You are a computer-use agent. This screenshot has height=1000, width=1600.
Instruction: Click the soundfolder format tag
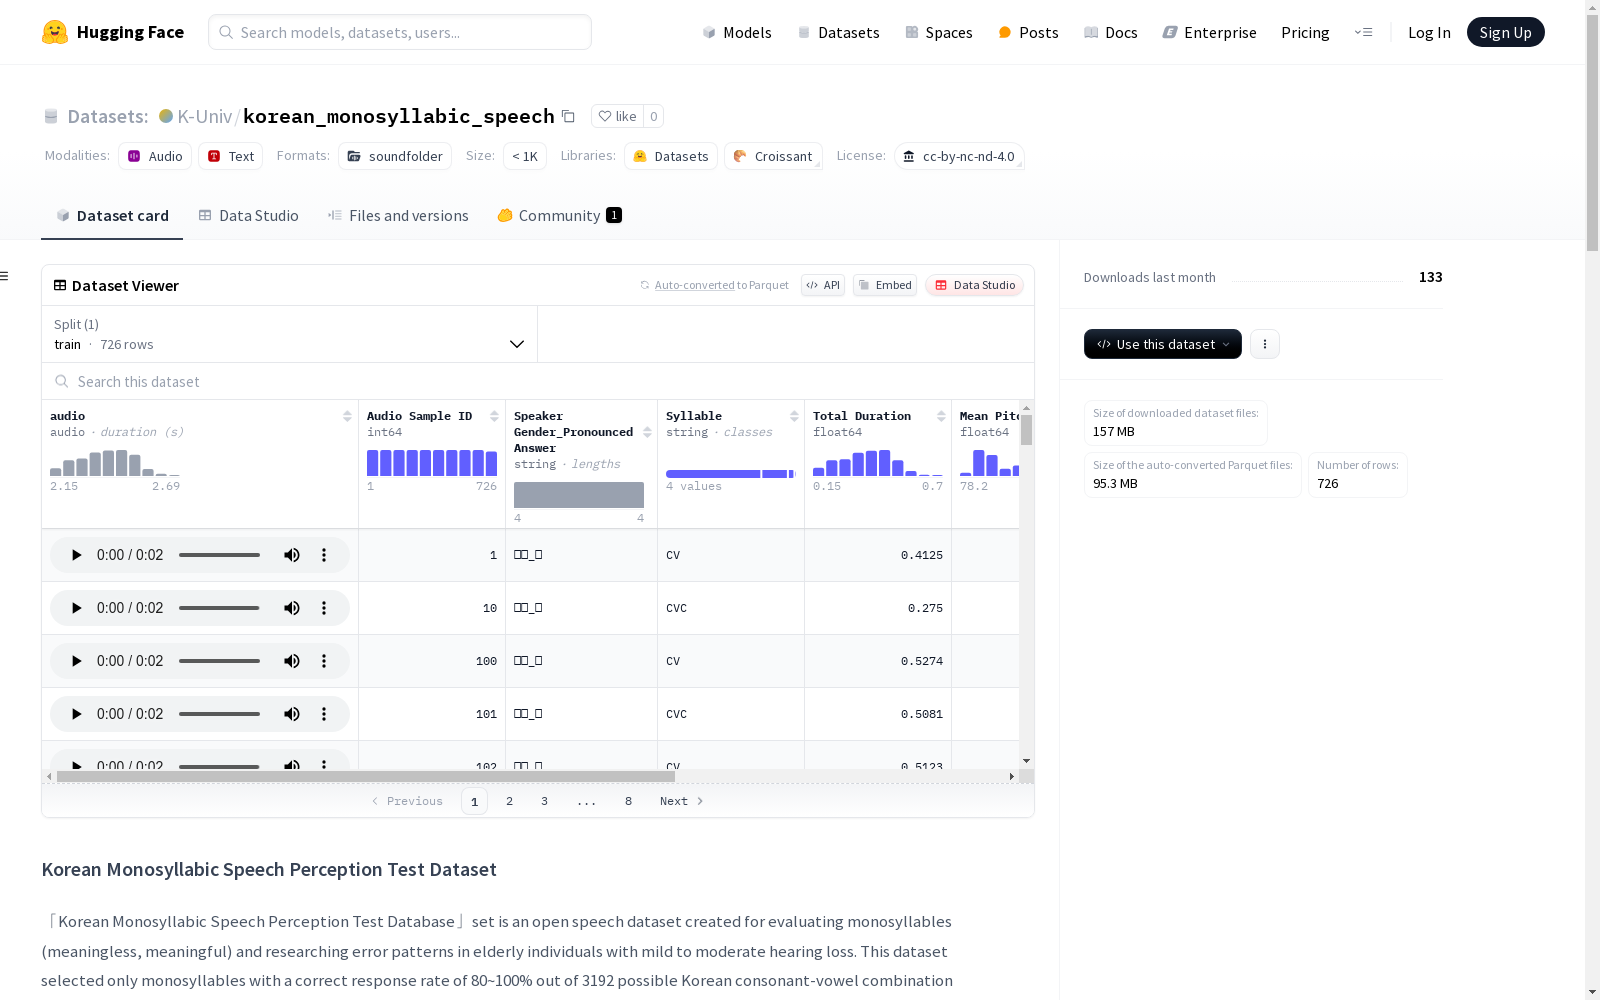coord(395,156)
